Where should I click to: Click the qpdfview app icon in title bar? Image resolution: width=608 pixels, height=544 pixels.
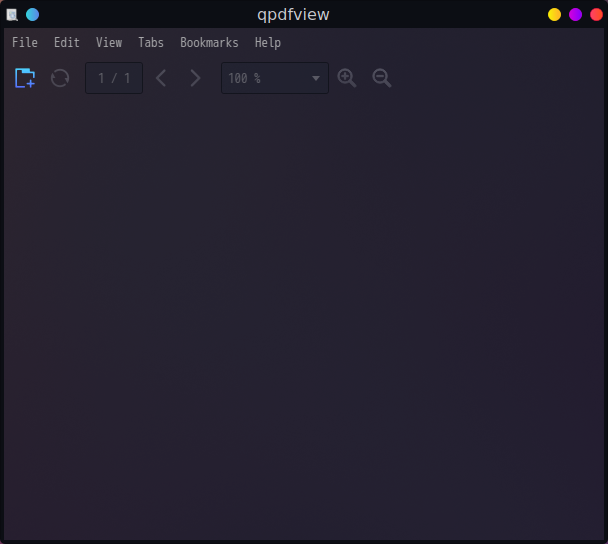click(x=12, y=15)
